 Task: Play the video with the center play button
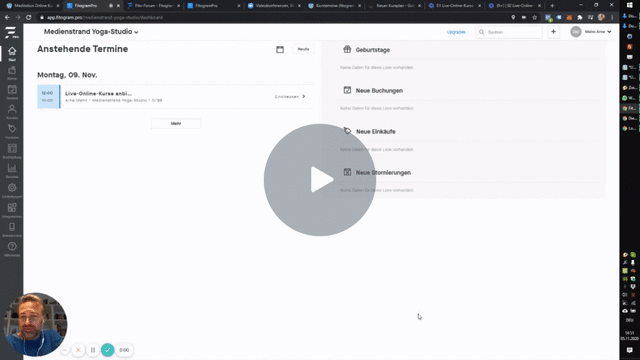320,180
